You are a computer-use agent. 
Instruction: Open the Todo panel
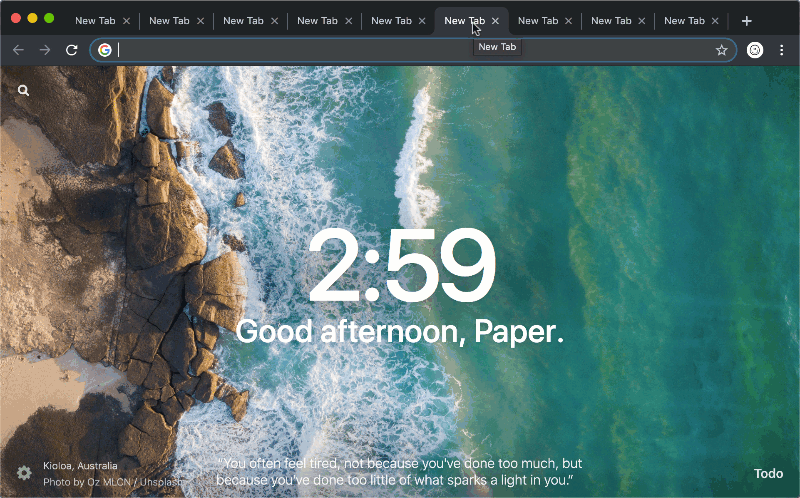click(768, 473)
